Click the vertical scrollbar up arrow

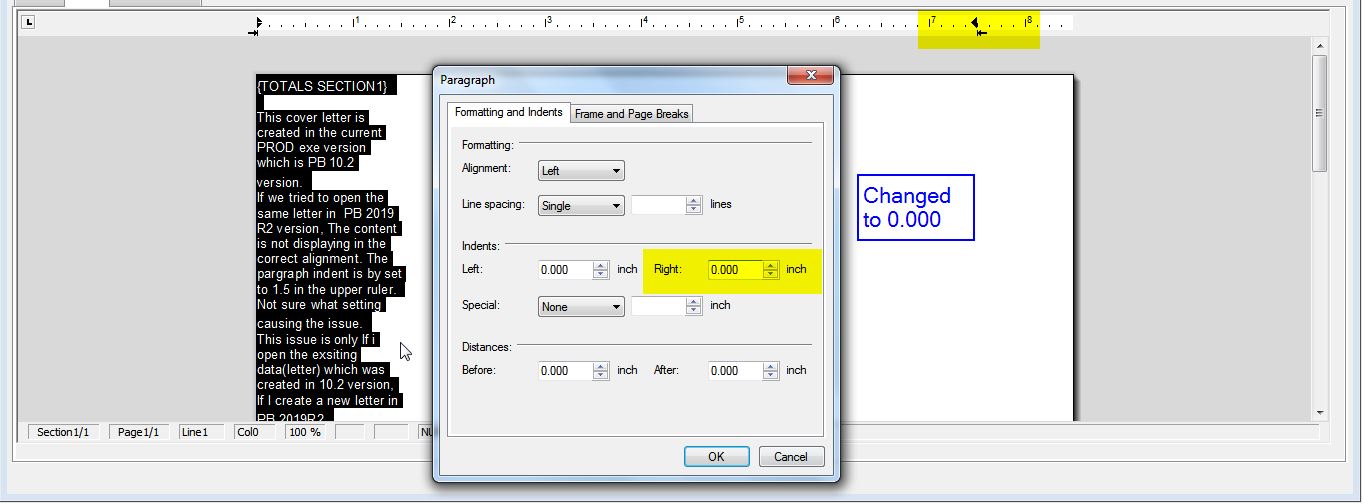coord(1320,47)
